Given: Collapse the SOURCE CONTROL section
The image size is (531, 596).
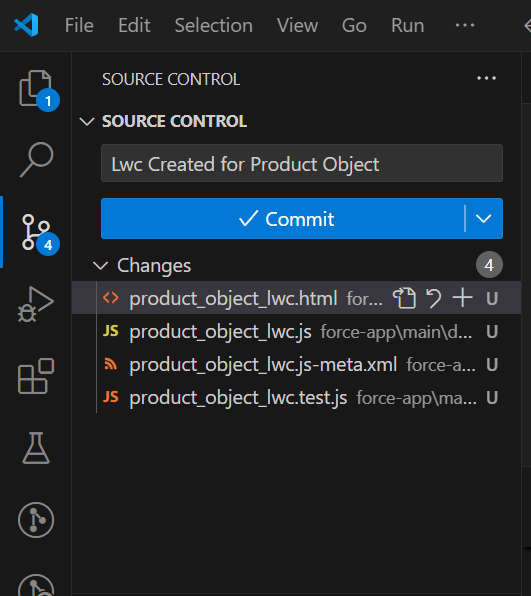Looking at the screenshot, I should click(x=87, y=122).
